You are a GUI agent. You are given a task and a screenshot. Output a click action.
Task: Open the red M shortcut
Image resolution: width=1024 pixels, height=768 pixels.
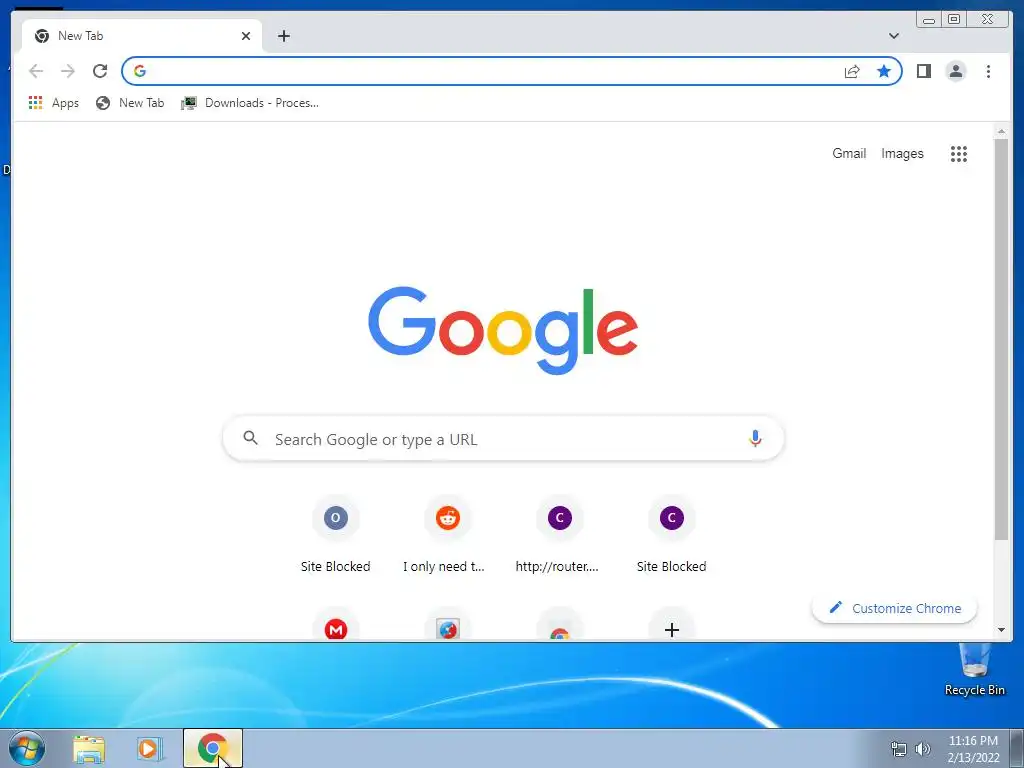(336, 628)
